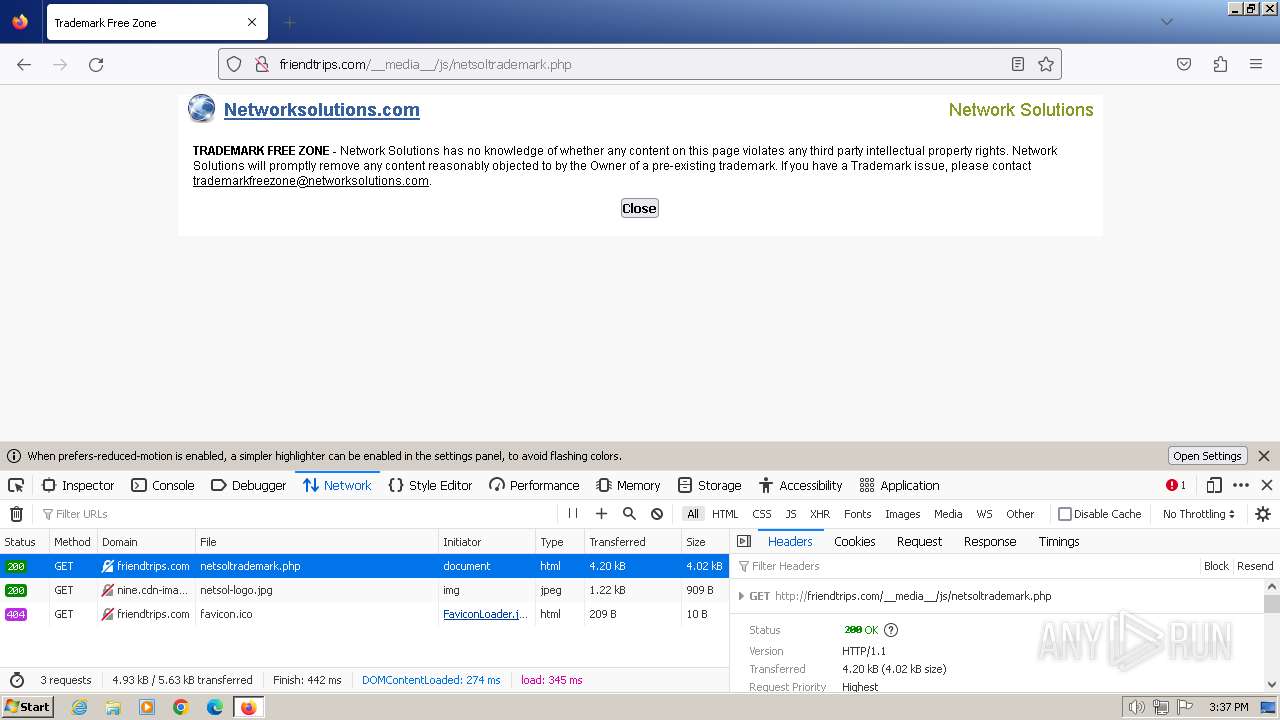Save page to Pocket
This screenshot has width=1280, height=720.
[x=1184, y=64]
